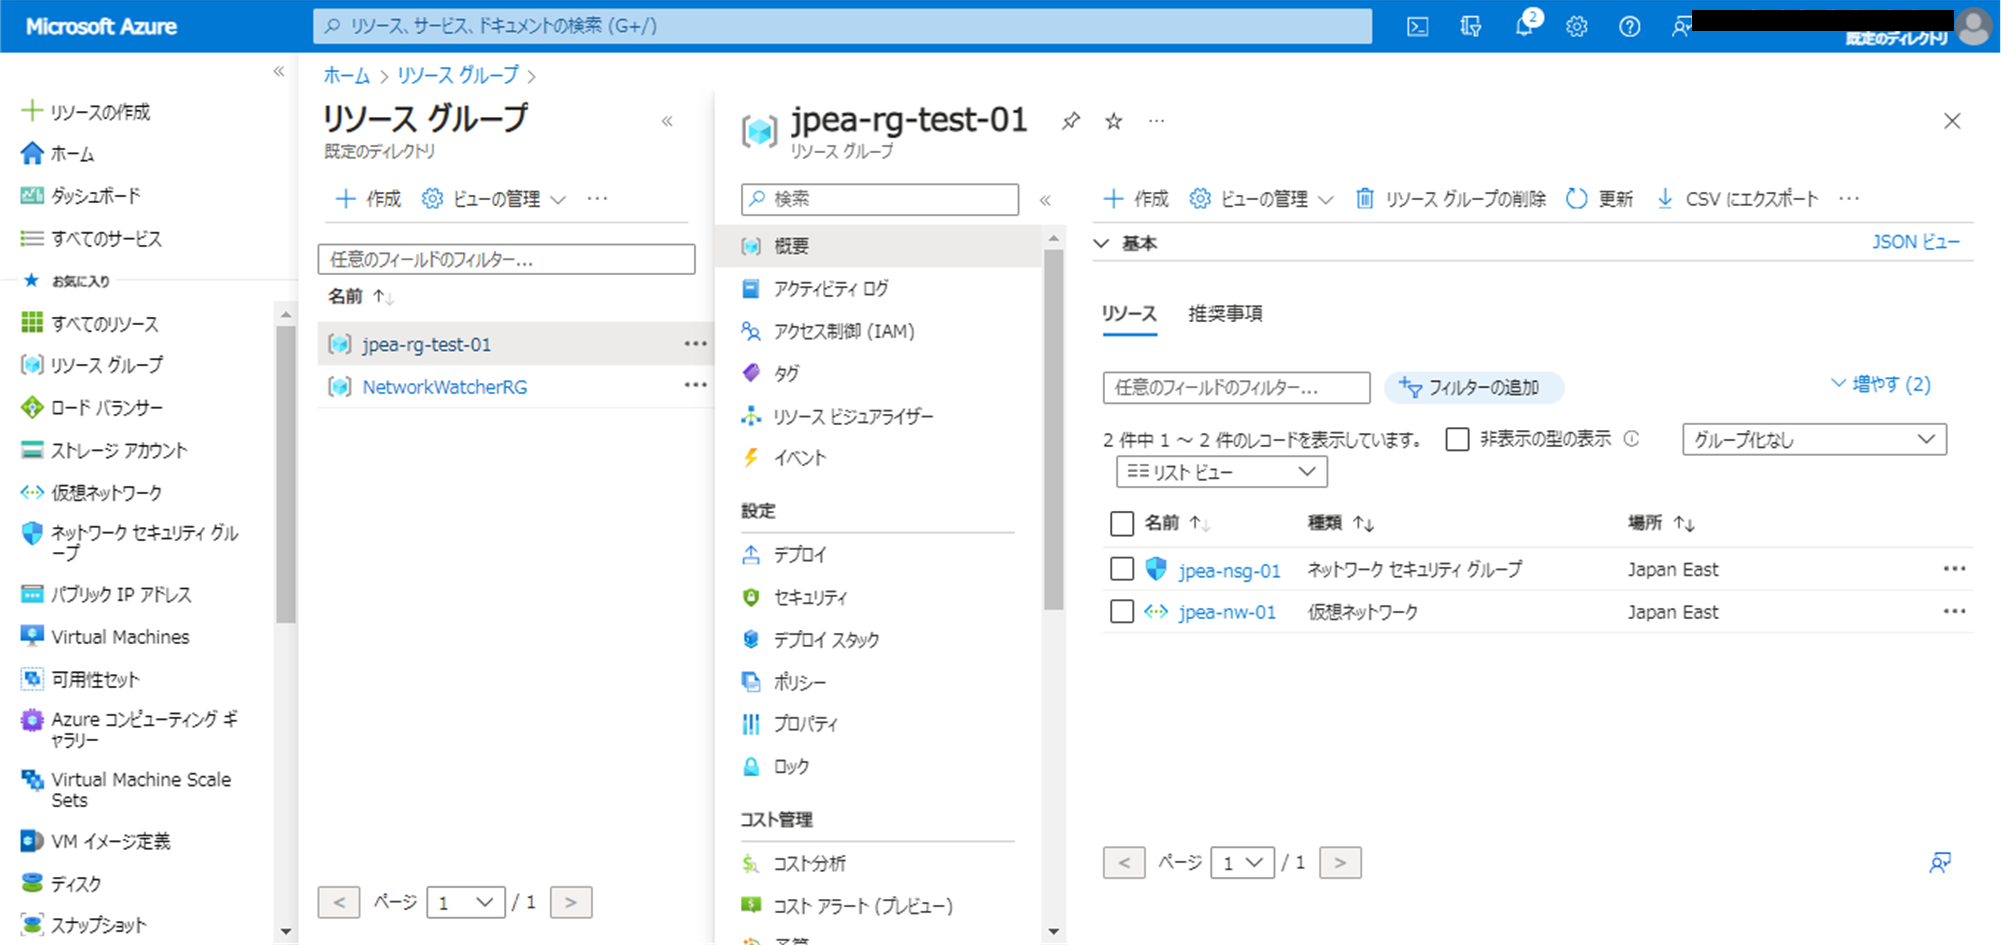Collapse the left portal sidebar
The height and width of the screenshot is (945, 2013).
(279, 71)
